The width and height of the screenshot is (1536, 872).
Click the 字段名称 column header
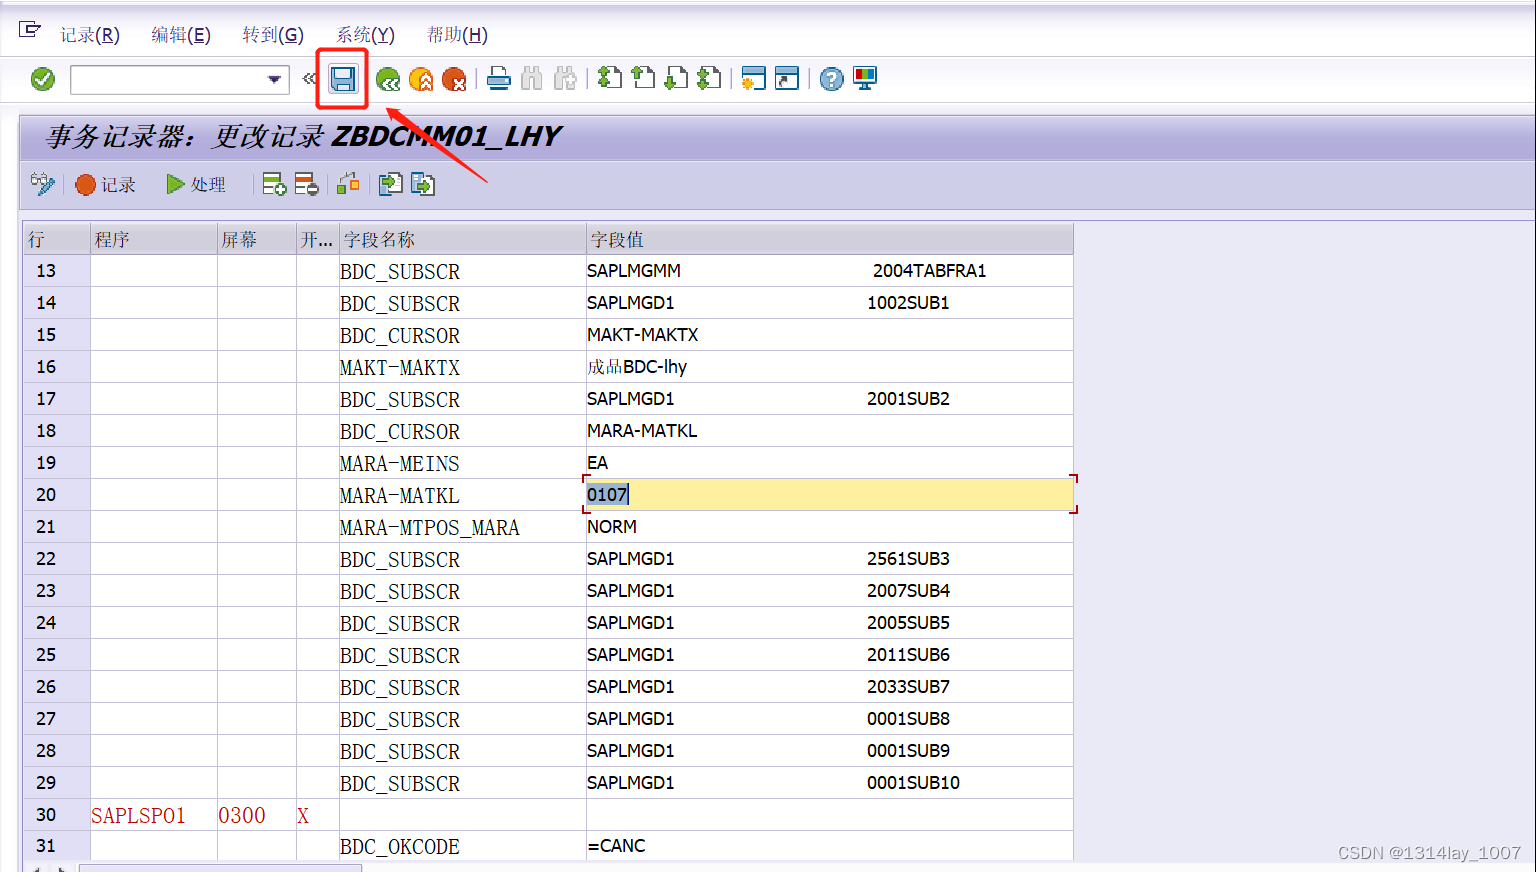click(463, 239)
